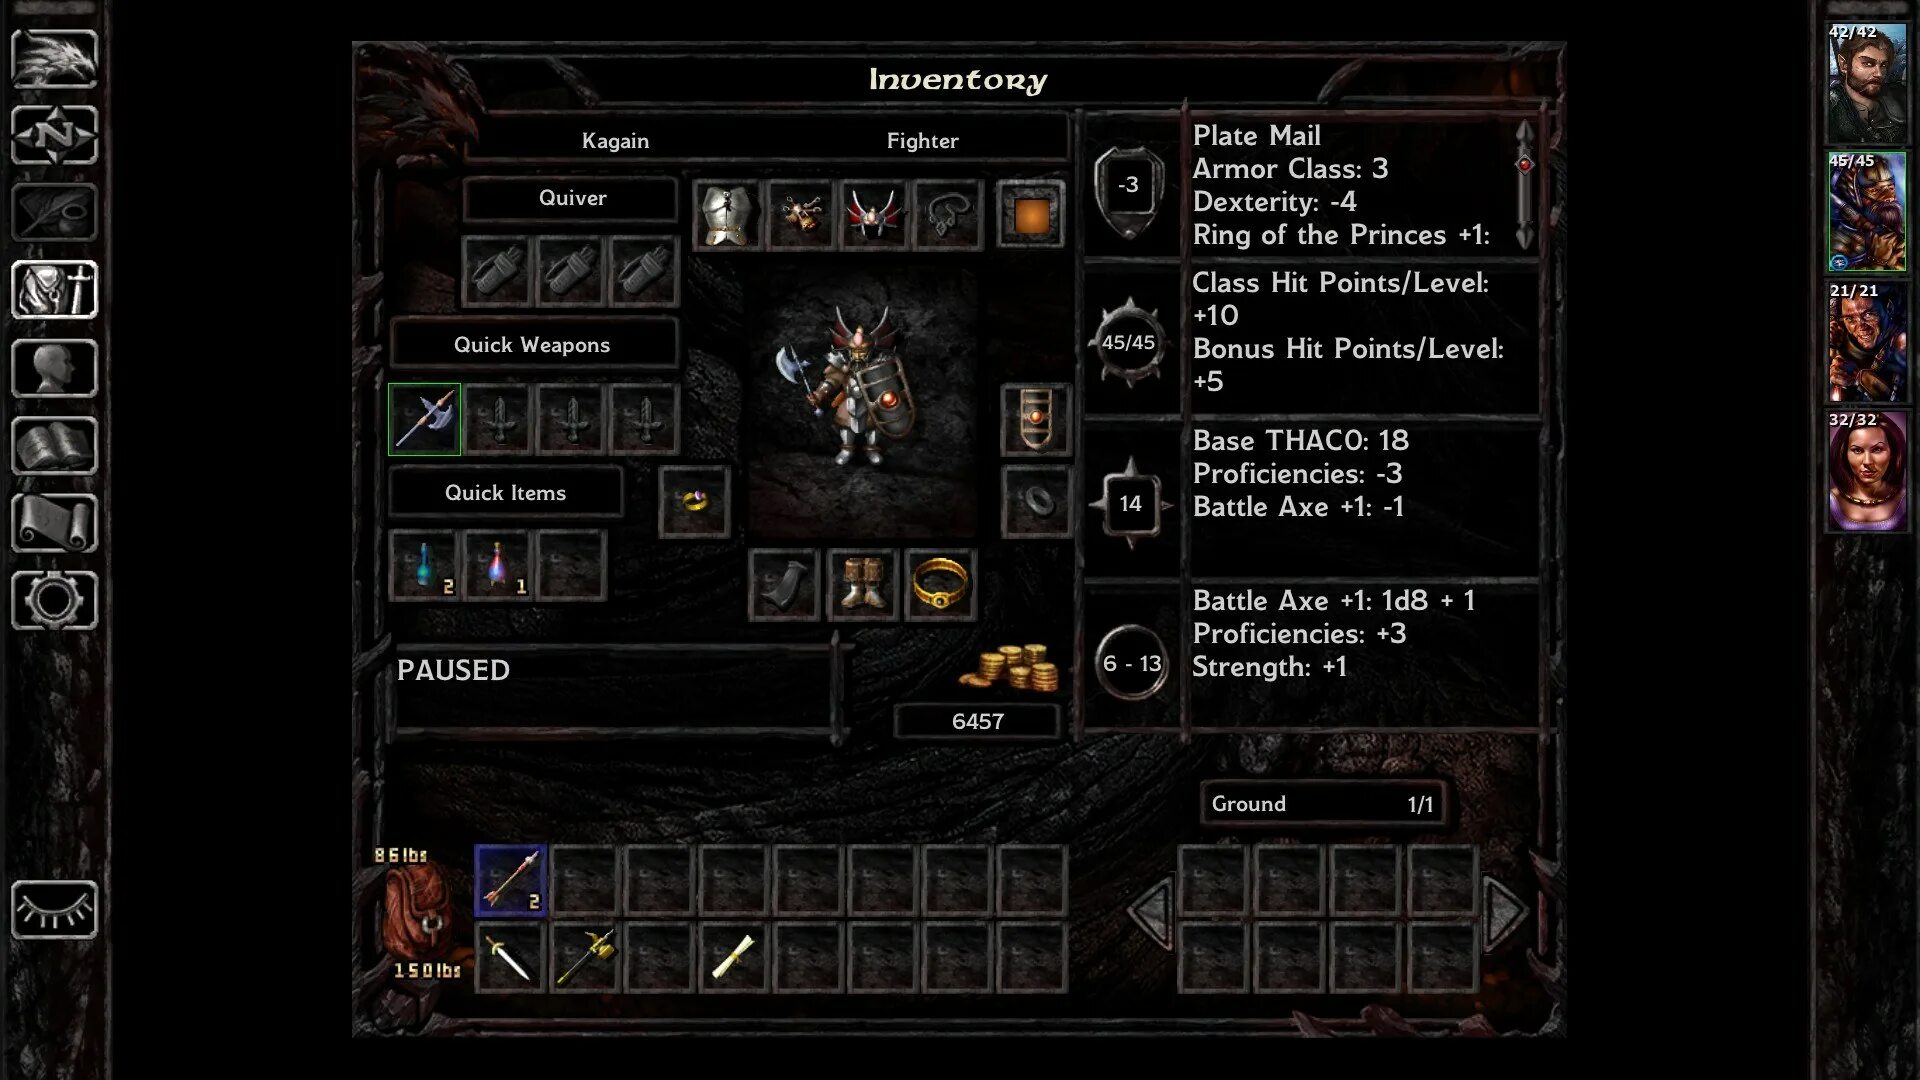Expand the Ground inventory page forward
This screenshot has height=1080, width=1920.
pos(1503,913)
